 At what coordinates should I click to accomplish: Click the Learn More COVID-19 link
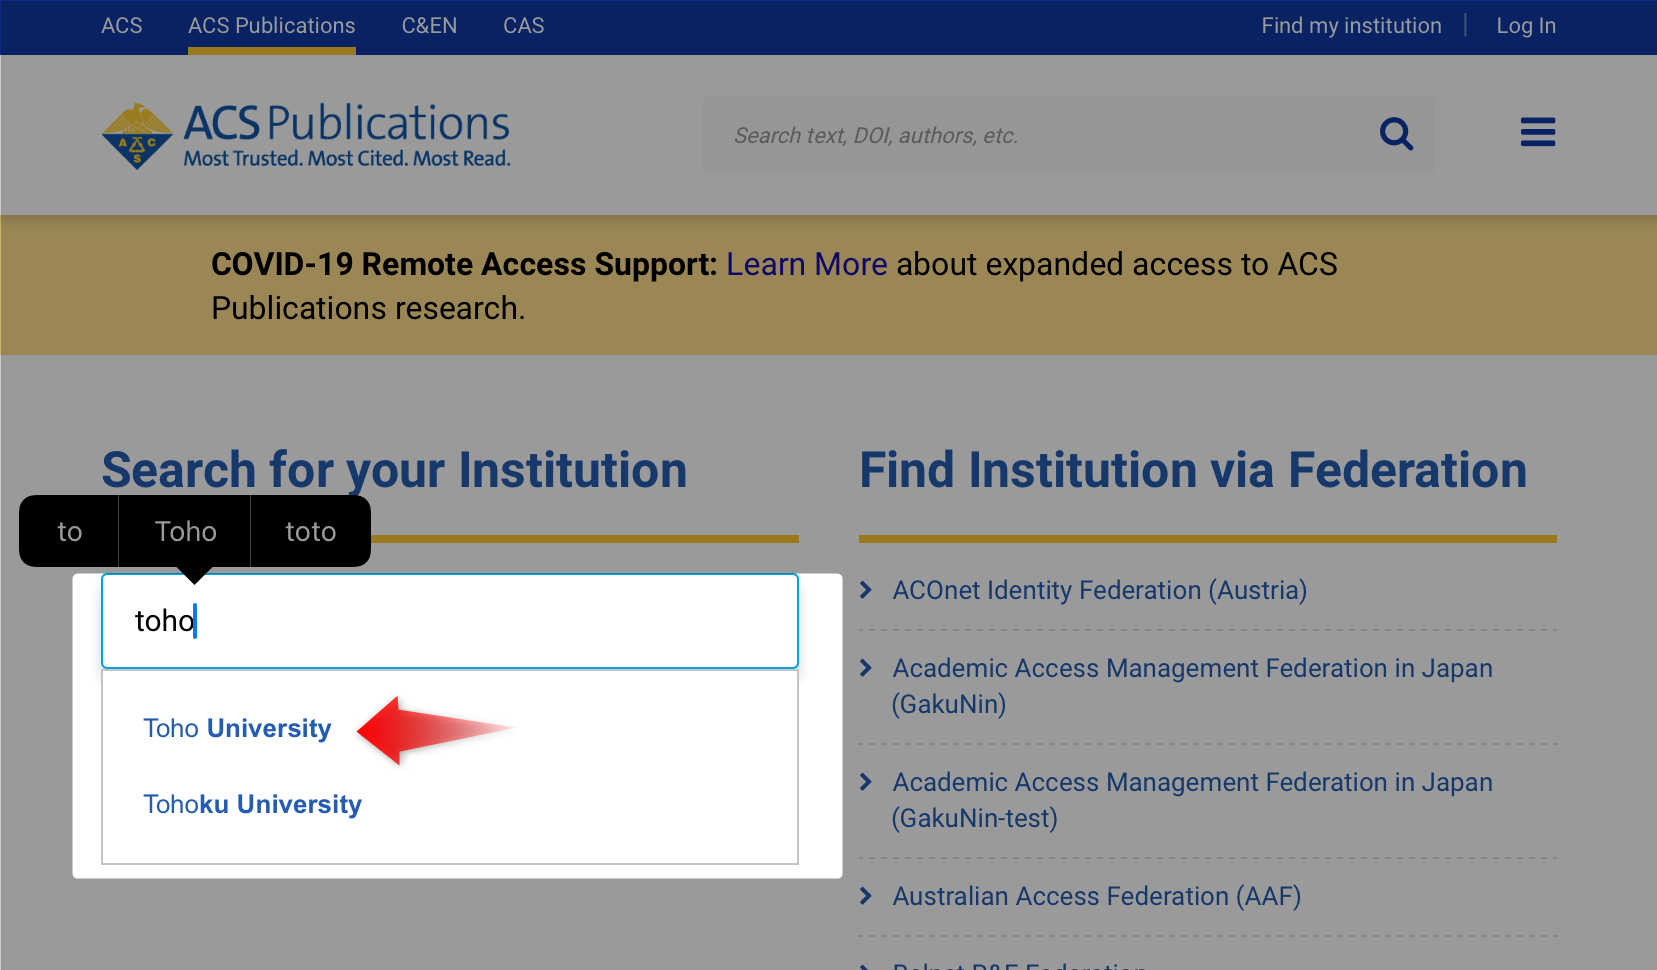[807, 264]
